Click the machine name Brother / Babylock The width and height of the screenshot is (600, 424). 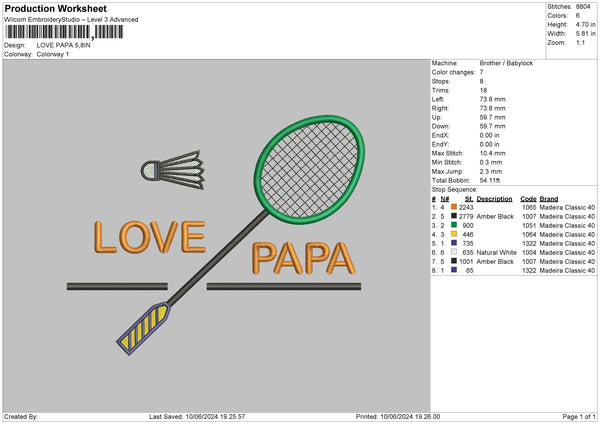pos(506,63)
